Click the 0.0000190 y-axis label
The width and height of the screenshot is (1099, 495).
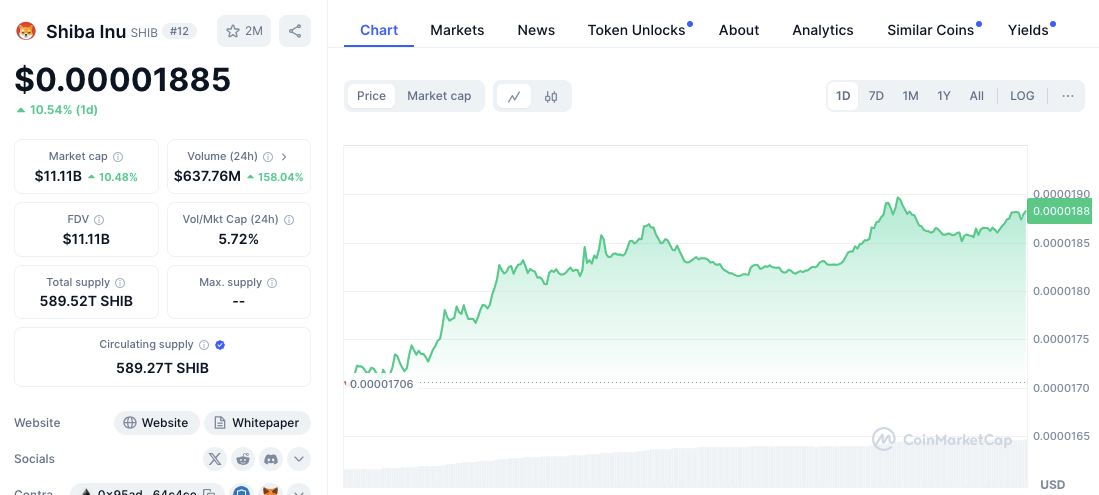coord(1061,194)
